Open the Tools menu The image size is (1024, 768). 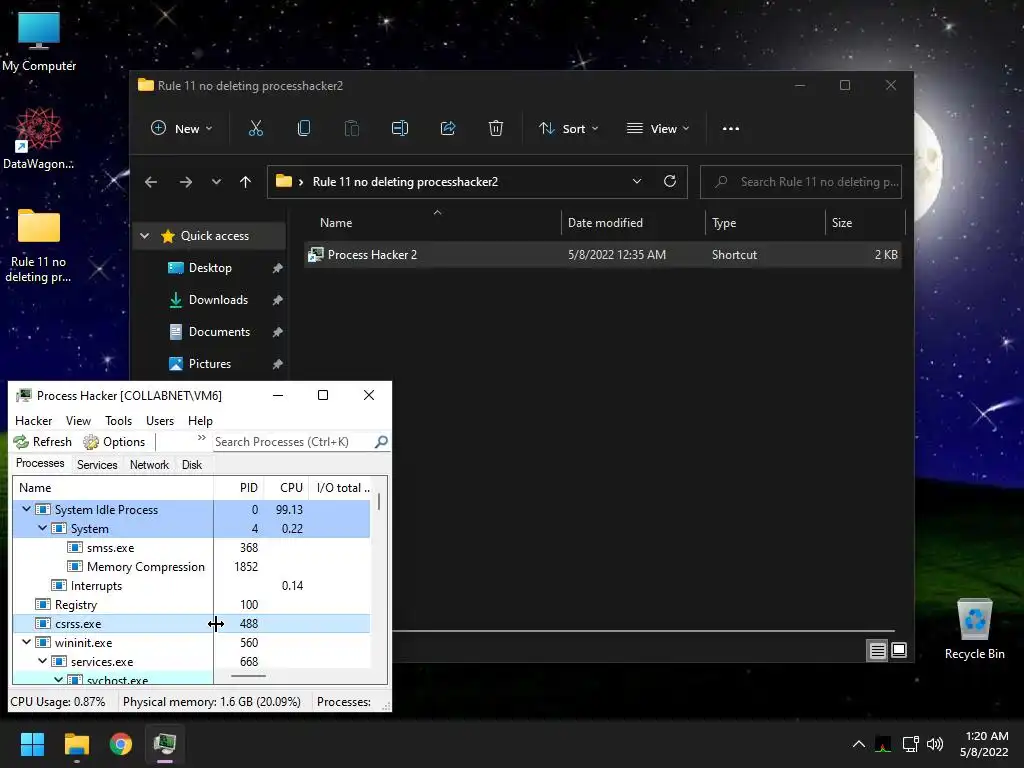pyautogui.click(x=118, y=421)
